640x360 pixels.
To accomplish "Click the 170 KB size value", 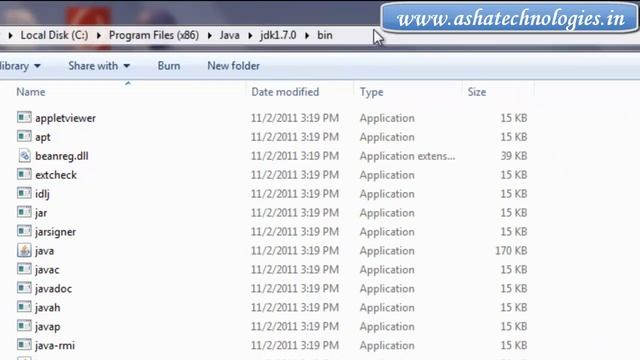I will tap(511, 251).
